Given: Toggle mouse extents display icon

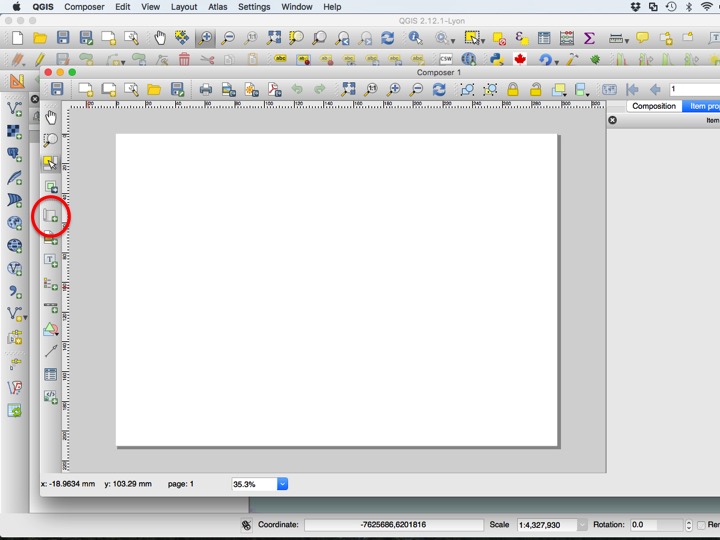Looking at the screenshot, I should click(x=247, y=524).
